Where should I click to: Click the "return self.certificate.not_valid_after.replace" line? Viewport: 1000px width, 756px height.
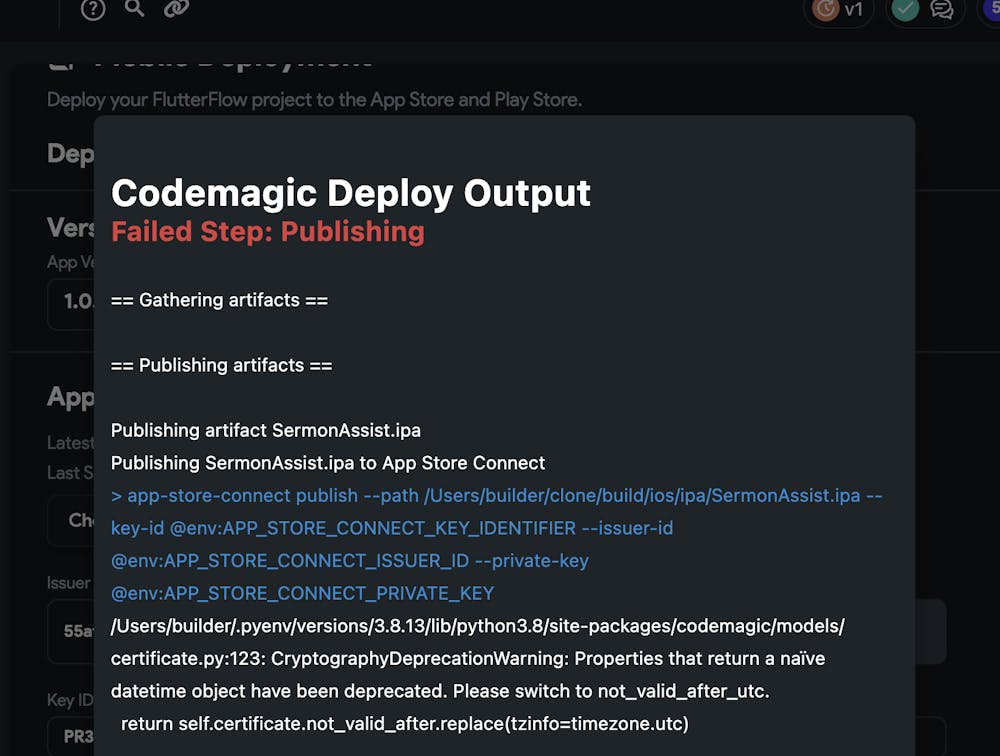[405, 723]
